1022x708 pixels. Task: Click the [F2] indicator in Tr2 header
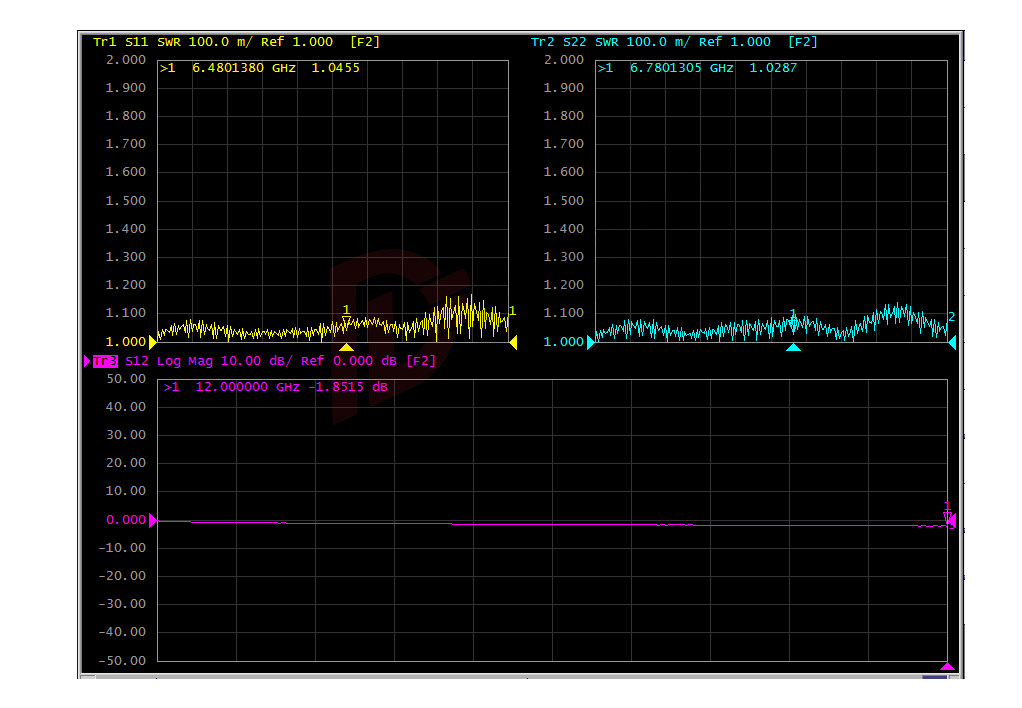pos(803,42)
